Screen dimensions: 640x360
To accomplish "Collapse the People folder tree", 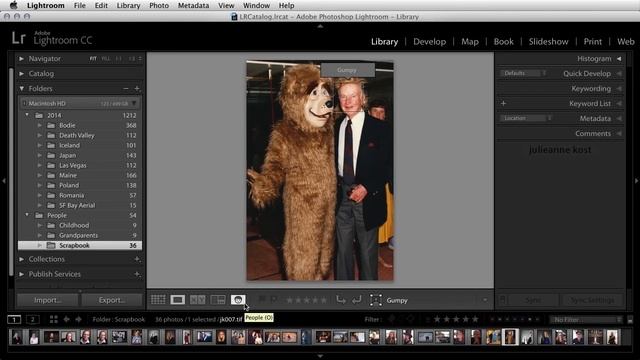I will click(x=27, y=215).
